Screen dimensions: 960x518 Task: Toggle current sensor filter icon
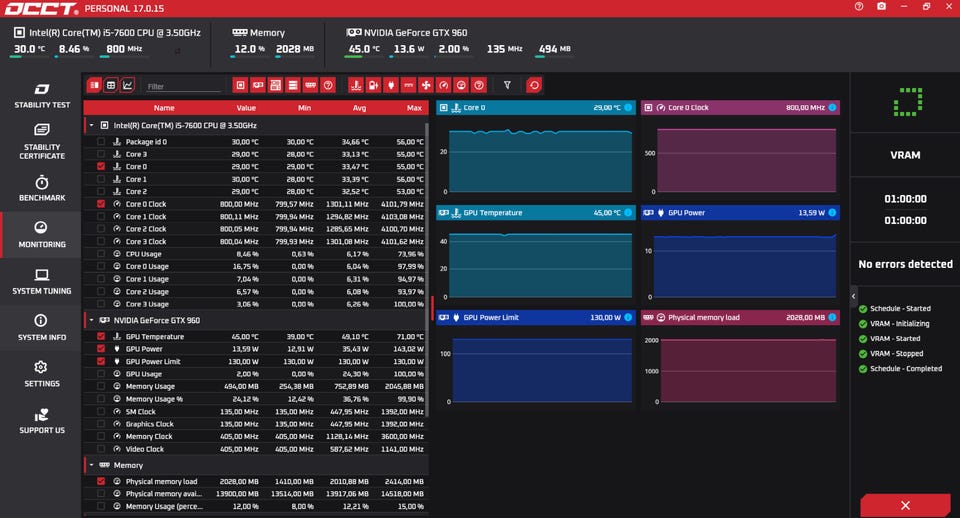coord(408,85)
